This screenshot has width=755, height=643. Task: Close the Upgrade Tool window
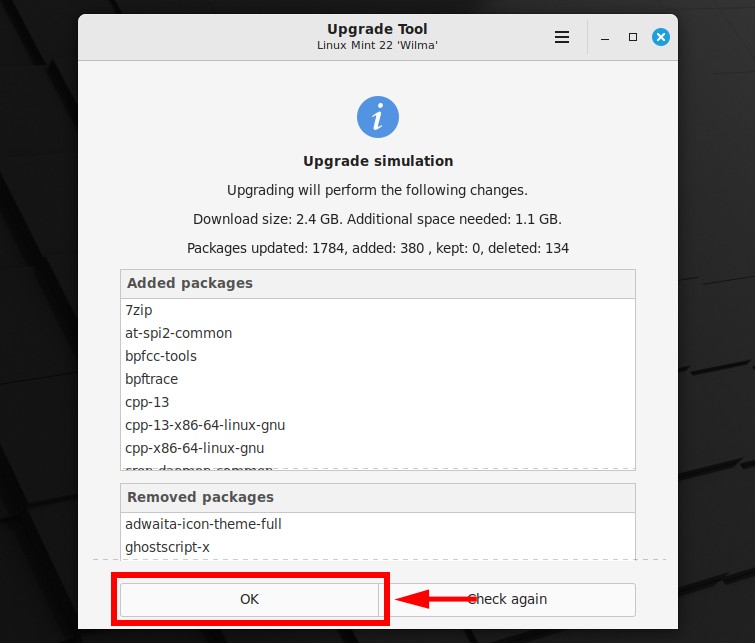661,37
